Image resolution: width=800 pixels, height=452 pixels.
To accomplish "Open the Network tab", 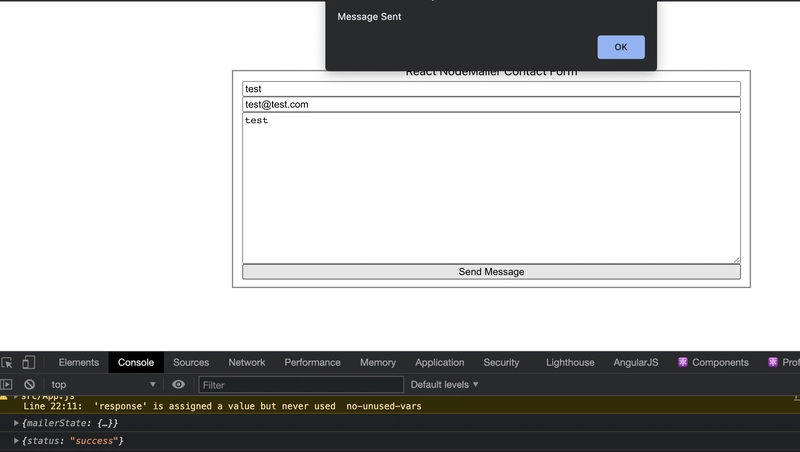I will tap(246, 362).
